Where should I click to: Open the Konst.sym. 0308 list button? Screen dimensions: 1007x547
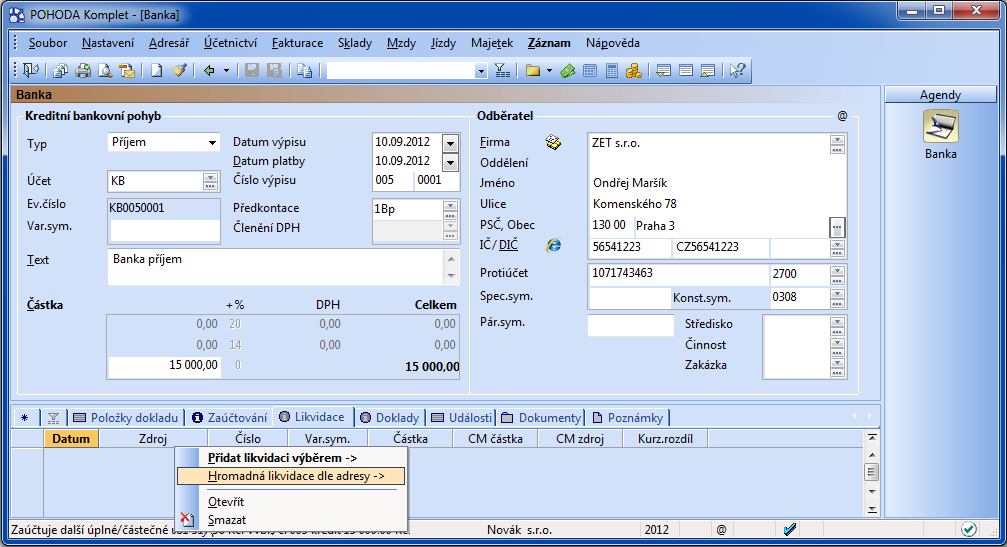837,297
